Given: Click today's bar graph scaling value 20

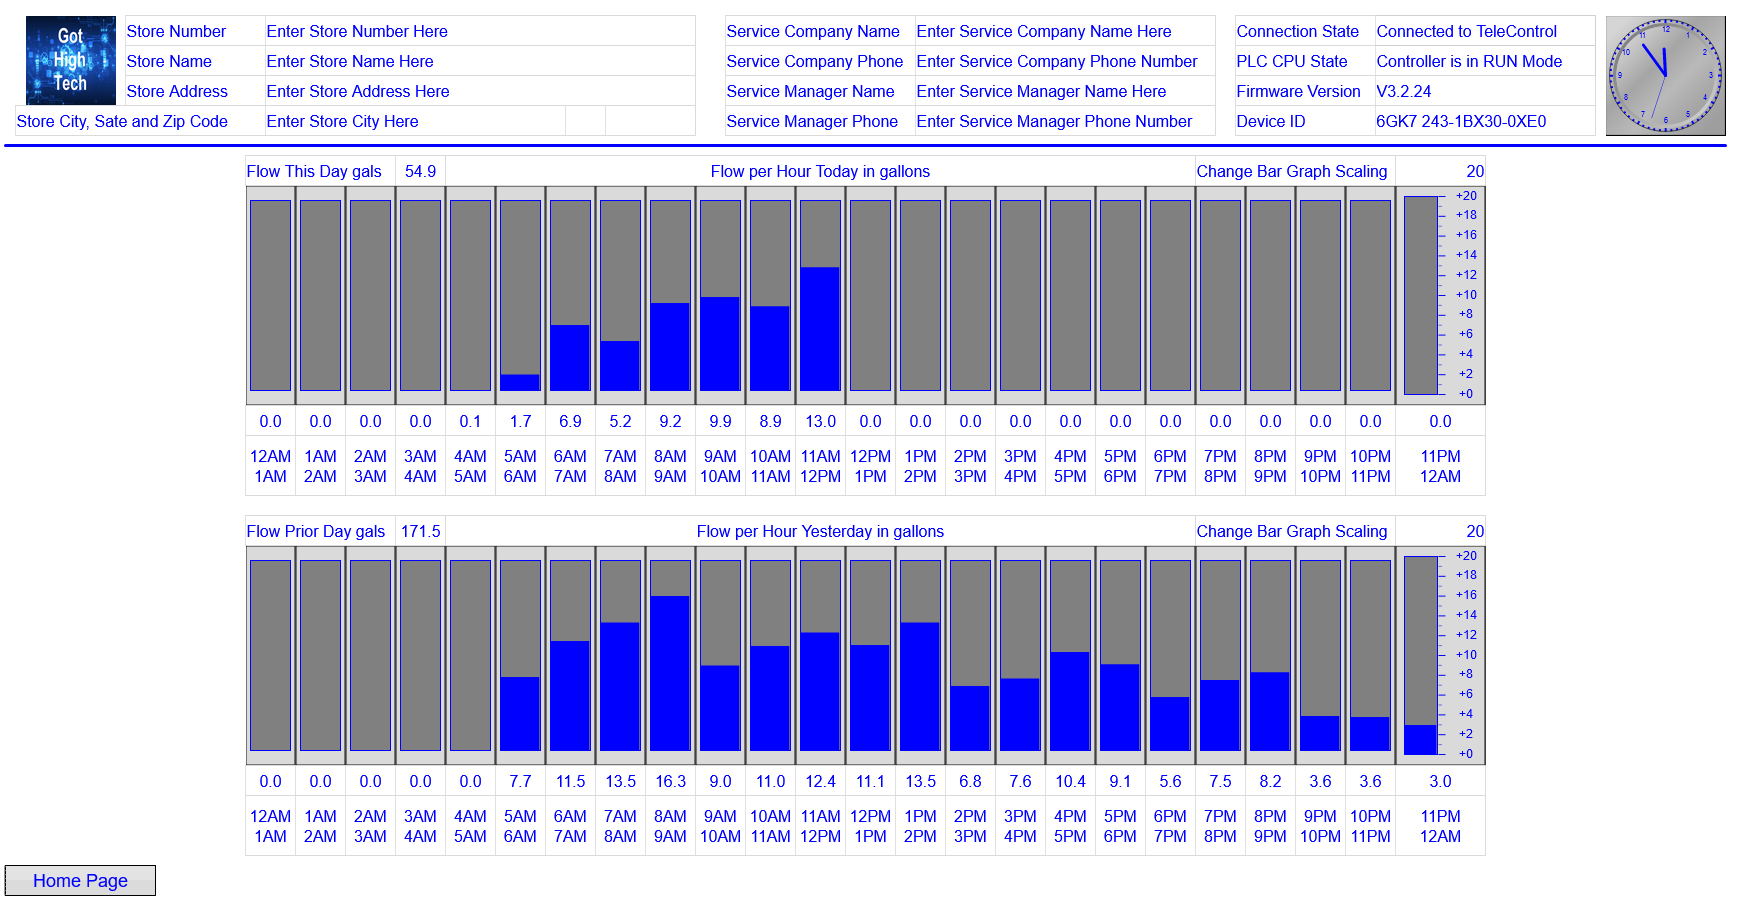Looking at the screenshot, I should click(x=1440, y=171).
